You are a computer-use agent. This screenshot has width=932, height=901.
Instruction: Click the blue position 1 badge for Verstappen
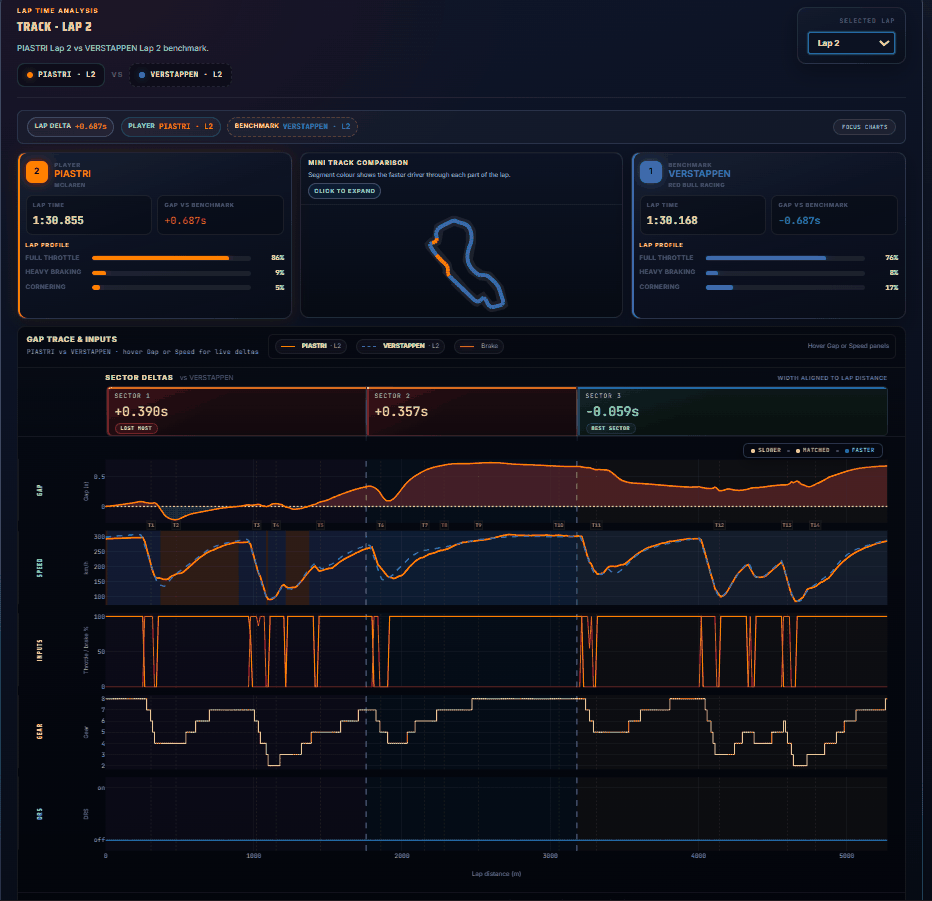tap(650, 172)
